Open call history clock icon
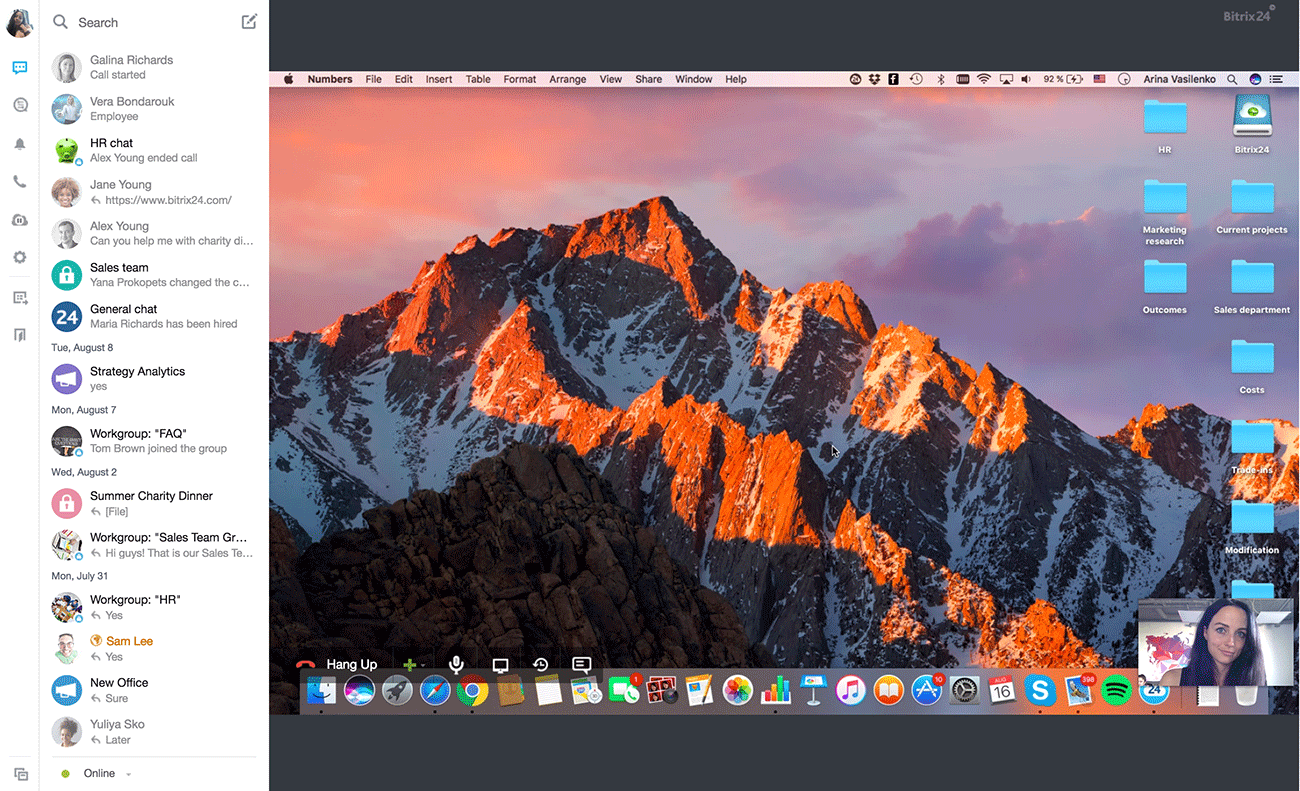Image resolution: width=1300 pixels, height=791 pixels. [x=541, y=664]
